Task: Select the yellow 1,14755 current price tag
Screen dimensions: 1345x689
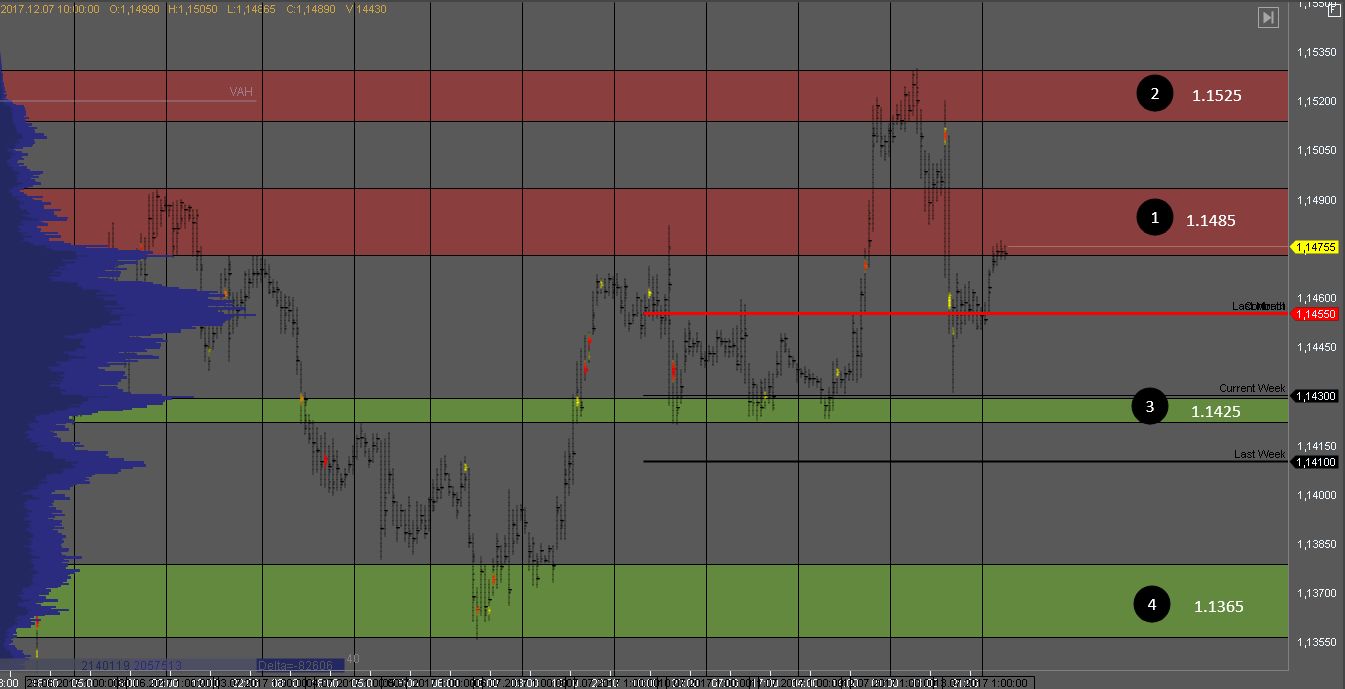Action: point(1315,247)
